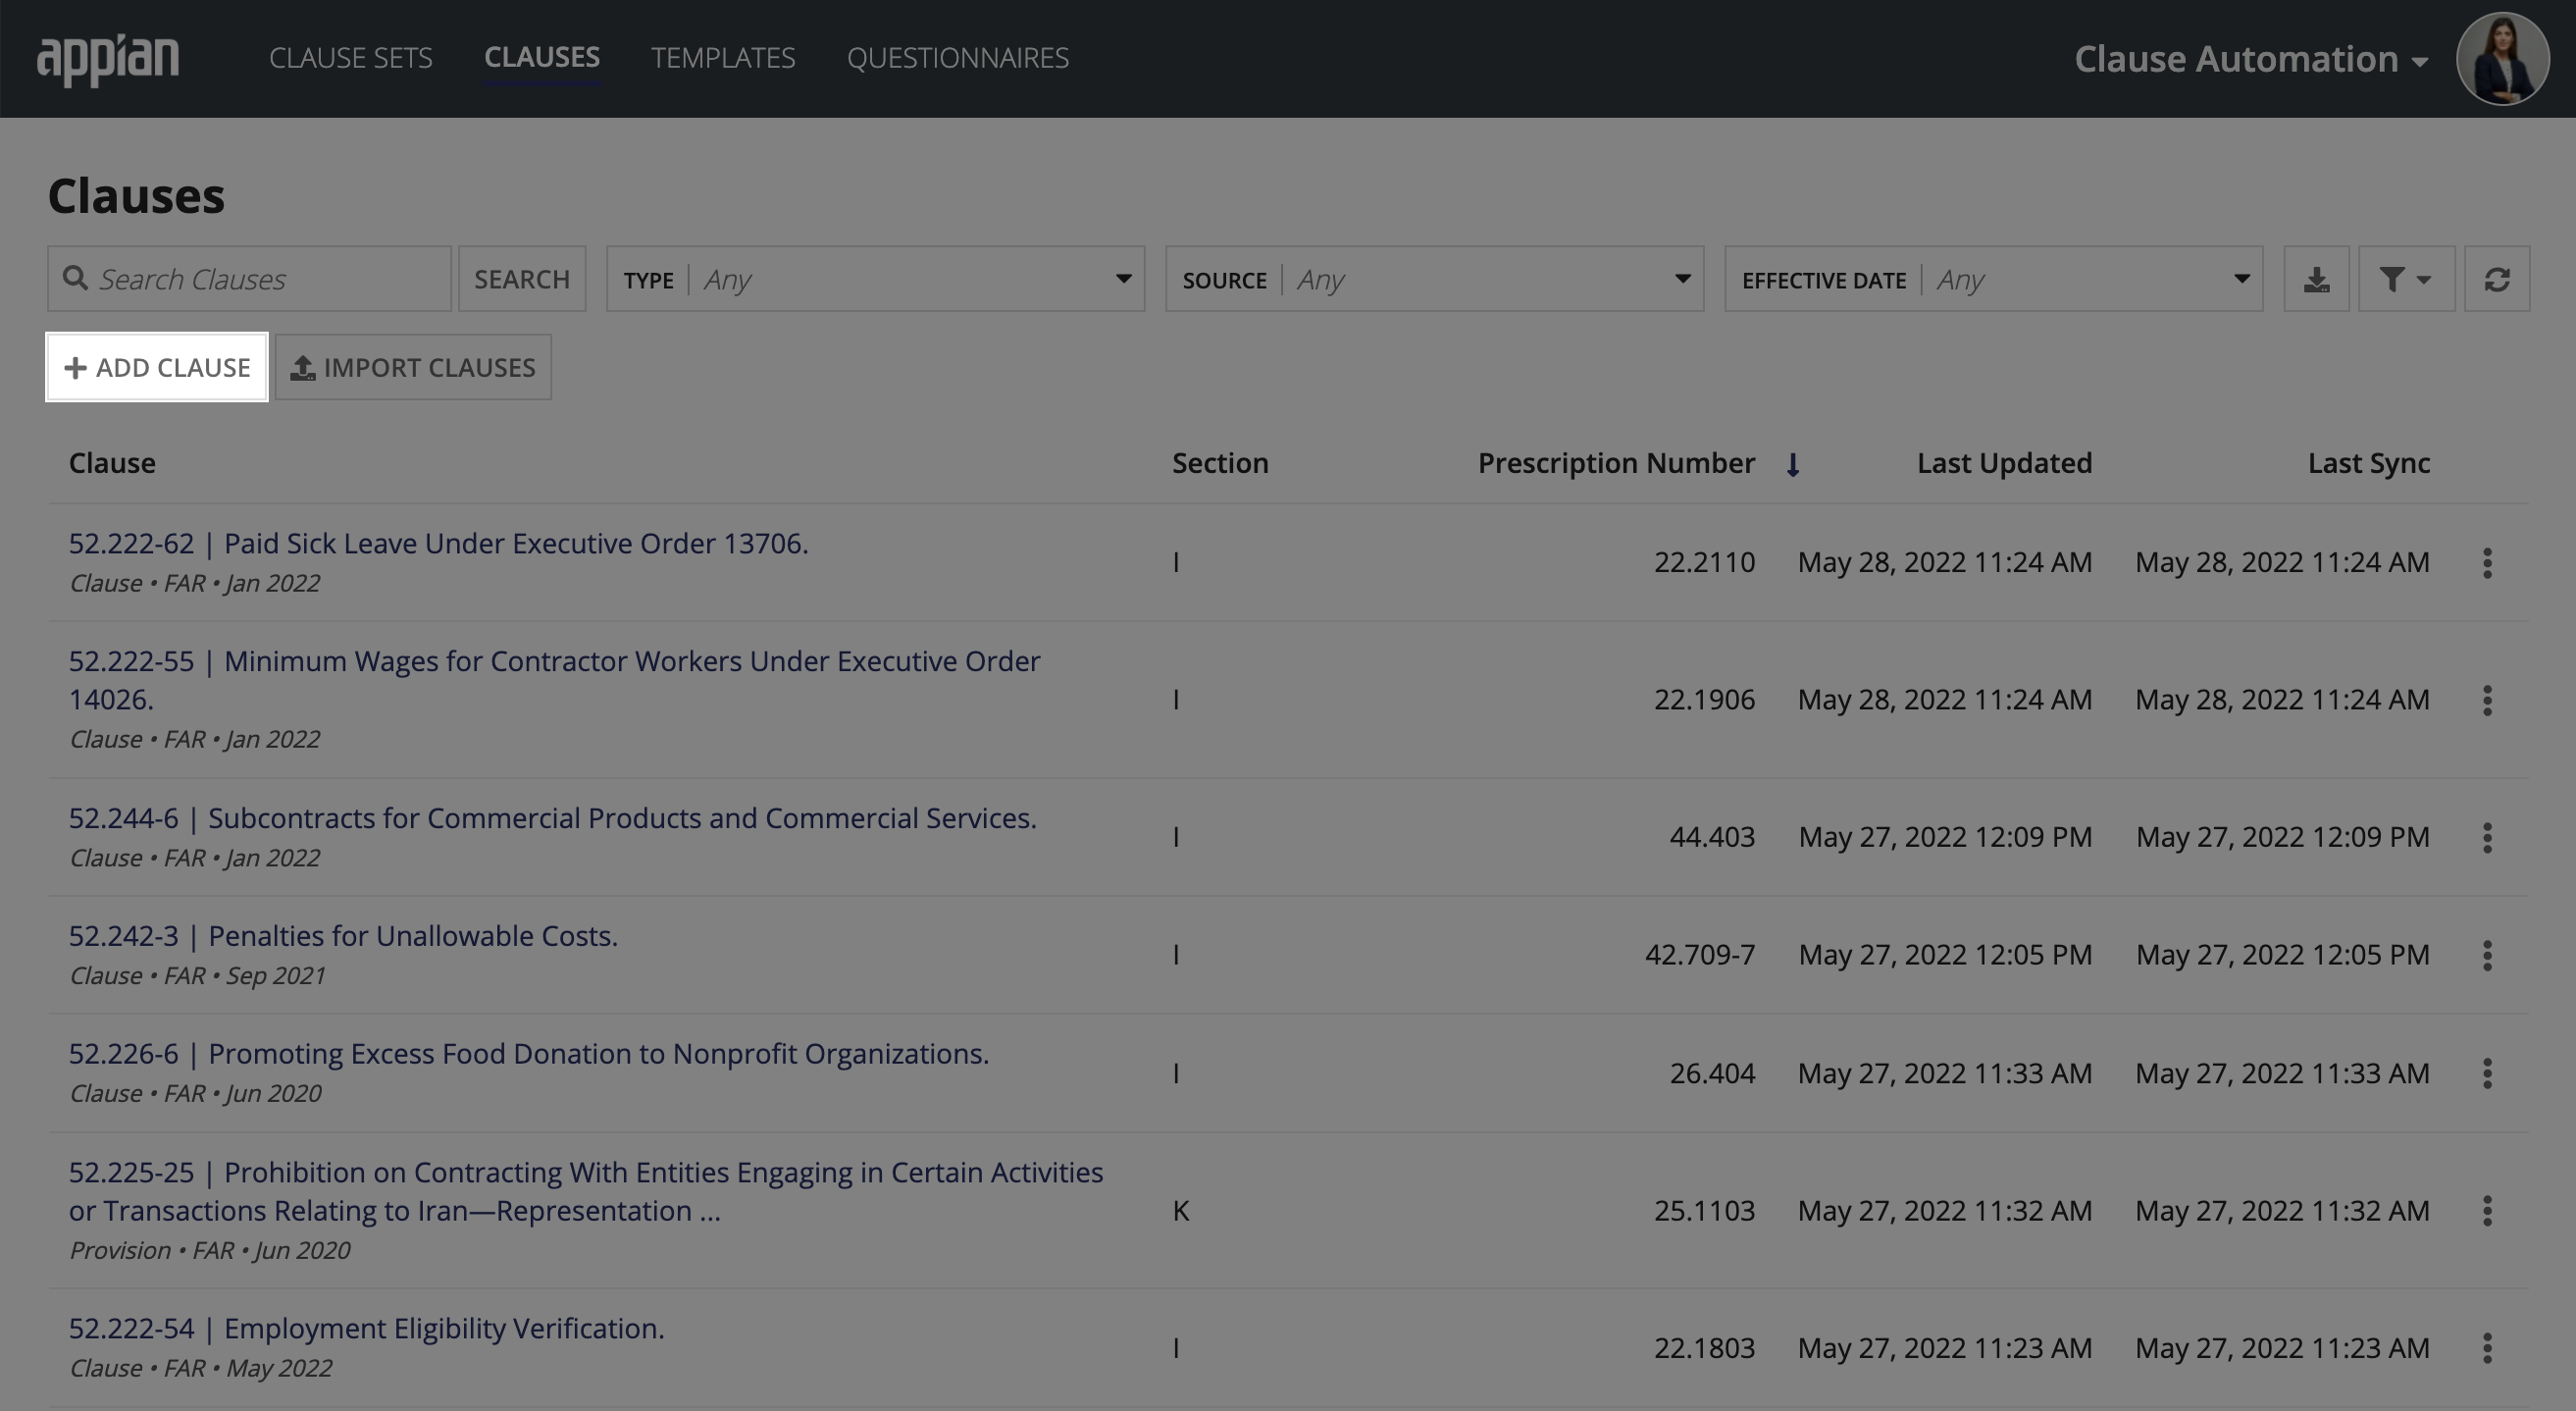Click section value K
The width and height of the screenshot is (2576, 1411).
[x=1180, y=1211]
